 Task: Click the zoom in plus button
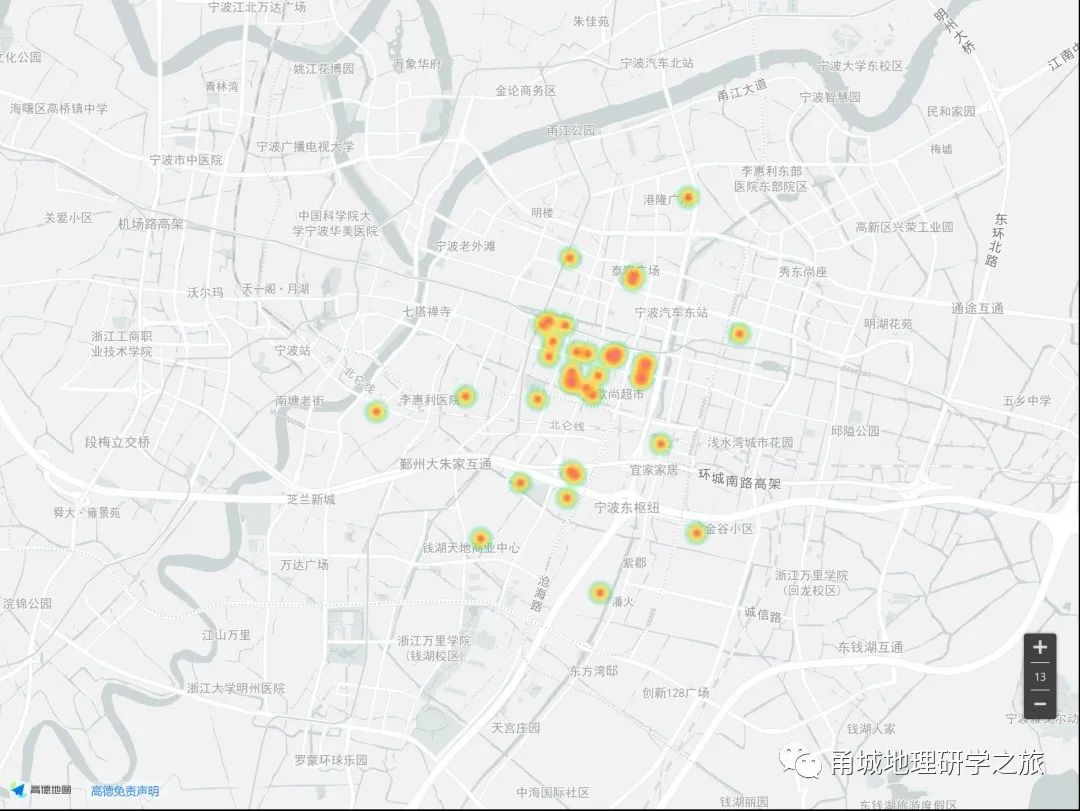pyautogui.click(x=1040, y=647)
